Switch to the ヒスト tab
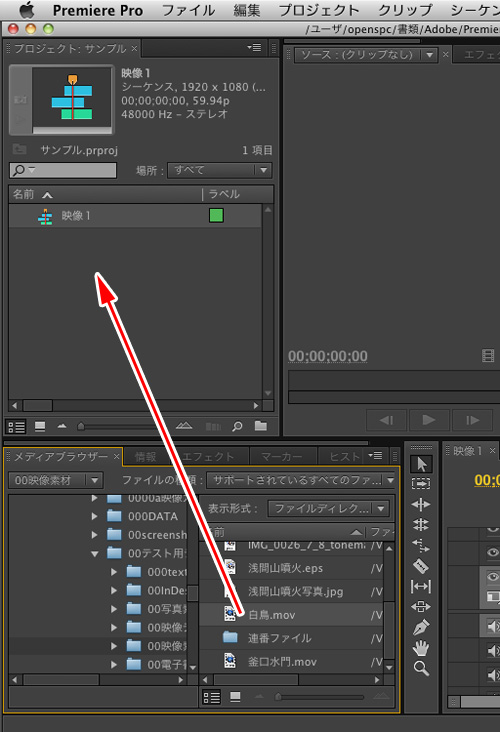Image resolution: width=500 pixels, height=732 pixels. [345, 457]
